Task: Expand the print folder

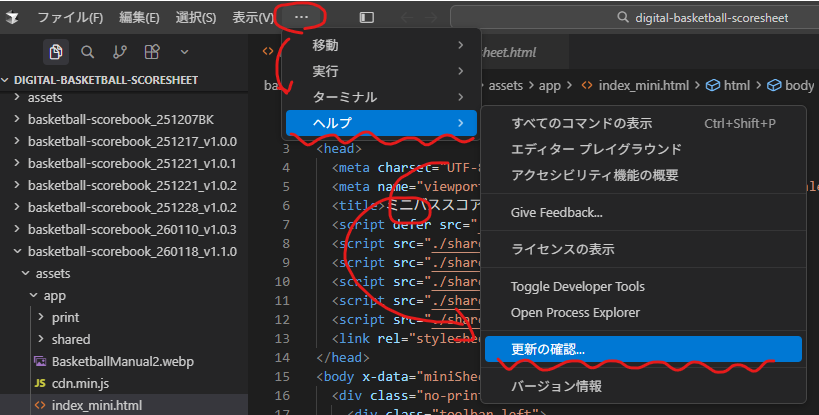Action: pyautogui.click(x=124, y=317)
